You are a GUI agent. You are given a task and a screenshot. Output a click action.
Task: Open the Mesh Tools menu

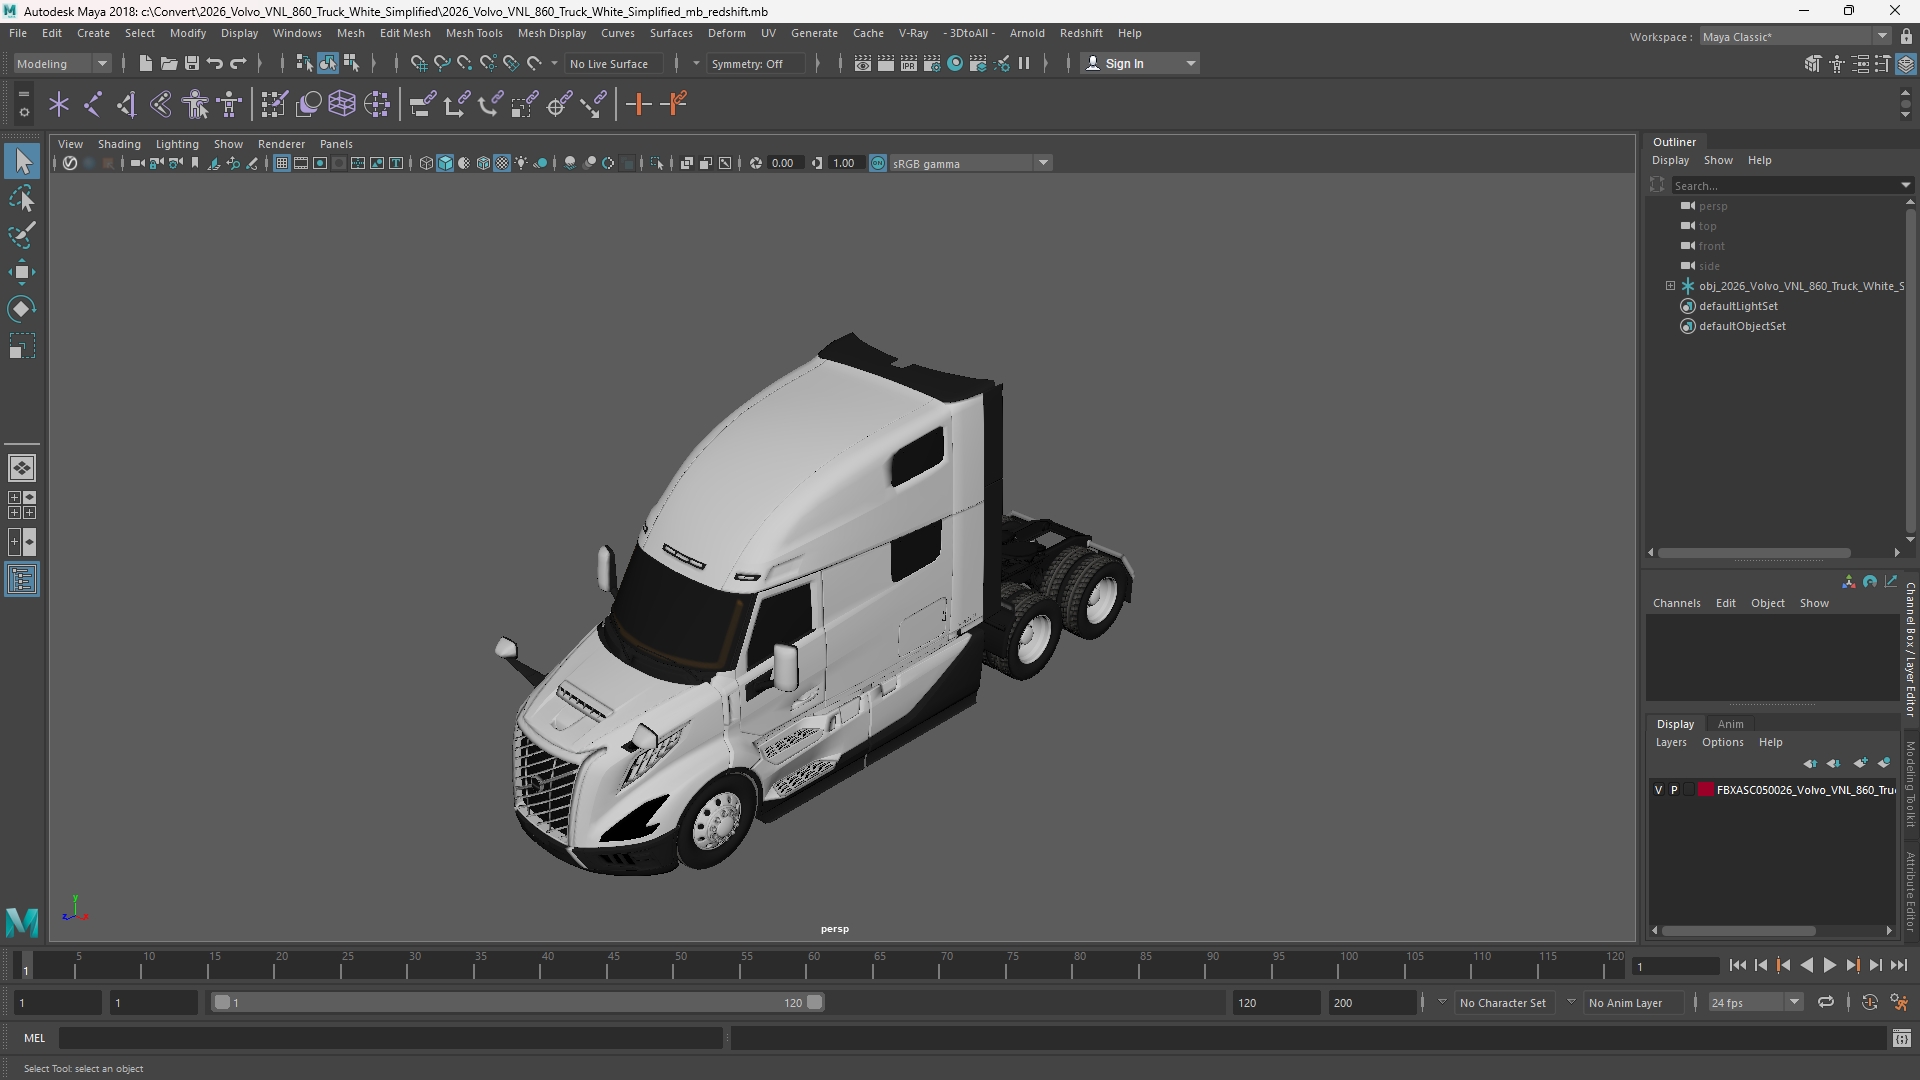pyautogui.click(x=473, y=33)
